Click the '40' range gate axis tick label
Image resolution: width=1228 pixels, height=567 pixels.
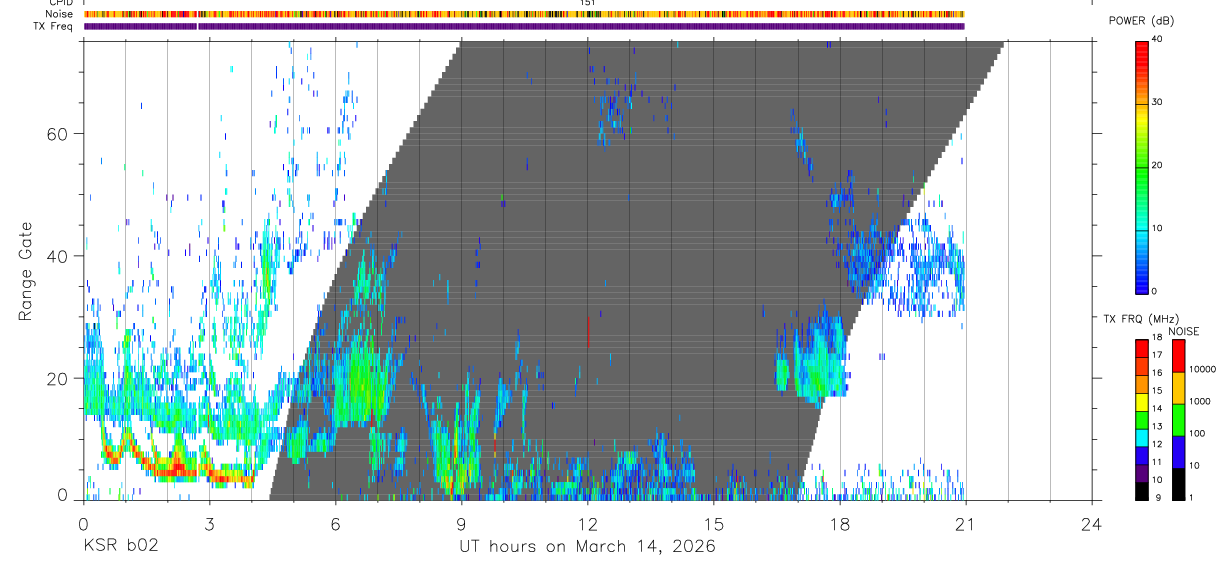[59, 256]
